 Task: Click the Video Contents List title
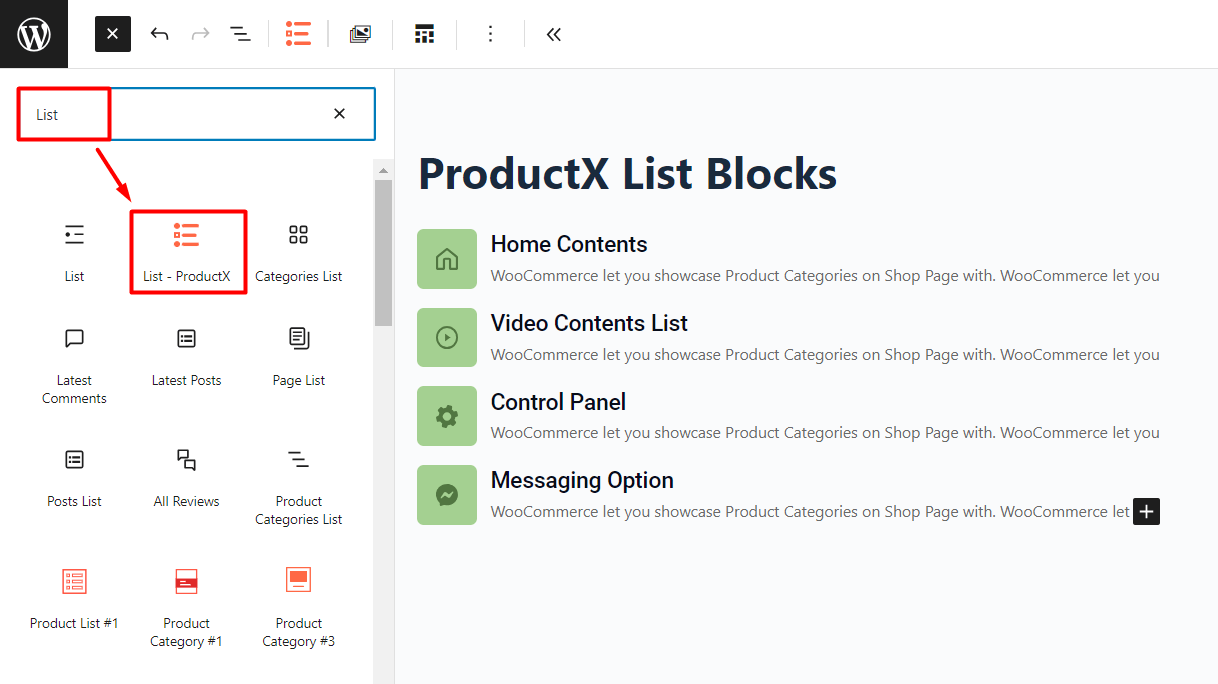(x=589, y=323)
